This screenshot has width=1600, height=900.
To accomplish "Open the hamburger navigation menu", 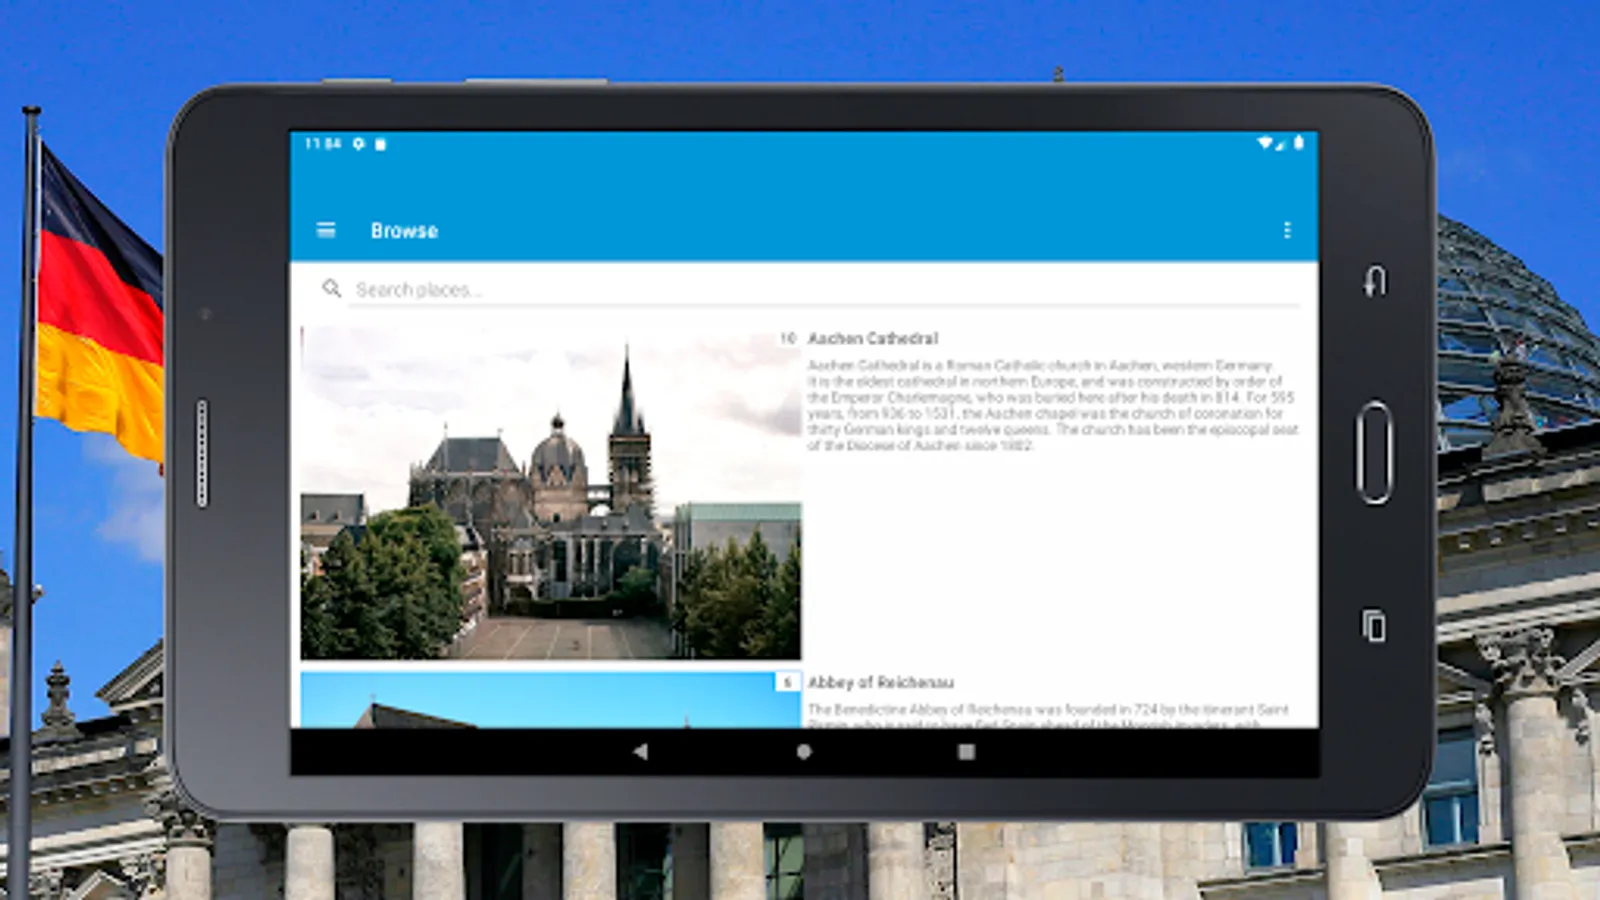I will point(326,230).
